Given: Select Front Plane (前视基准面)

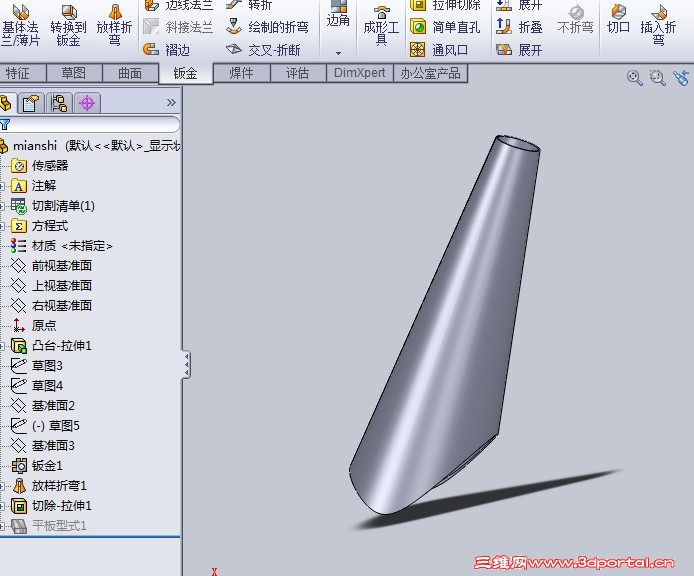Looking at the screenshot, I should pyautogui.click(x=51, y=266).
